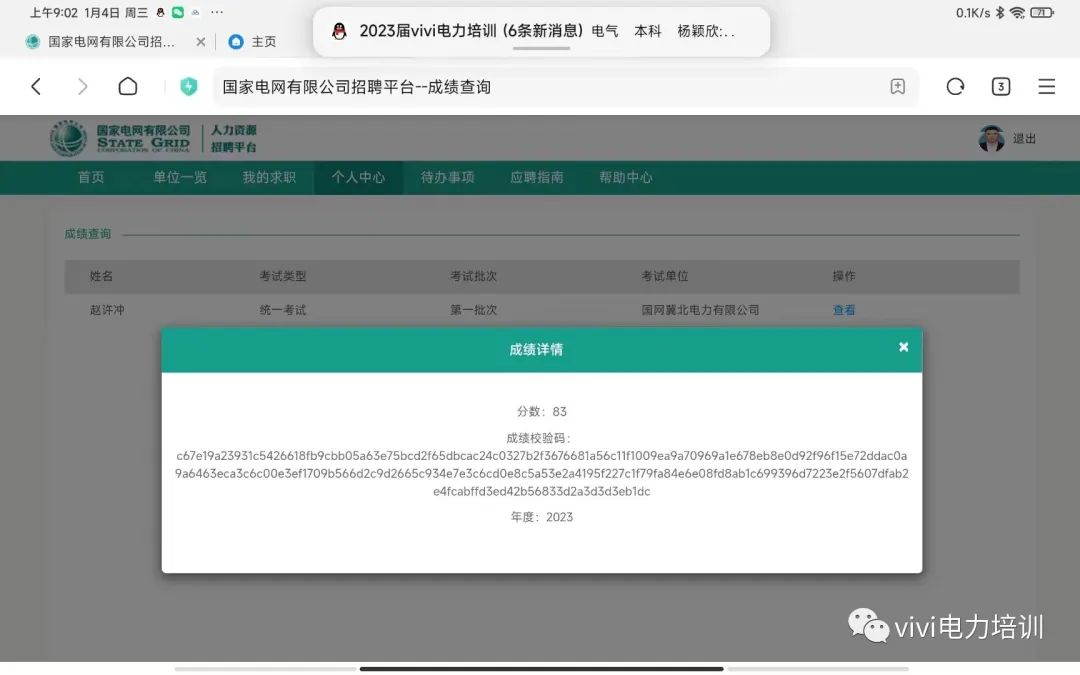Open the browser hamburger menu
This screenshot has height=675, width=1080.
pyautogui.click(x=1046, y=87)
